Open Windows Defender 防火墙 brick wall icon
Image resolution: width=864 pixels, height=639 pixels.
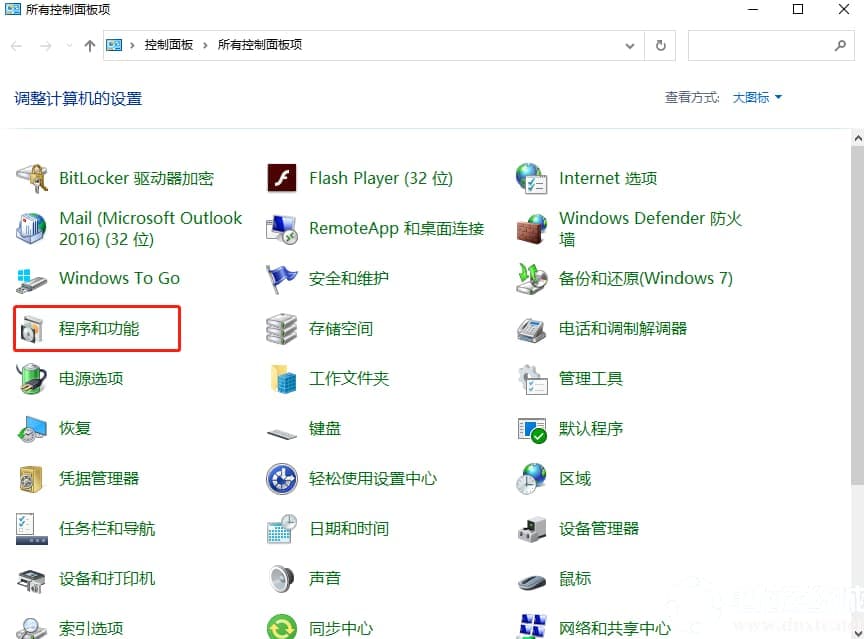(x=531, y=228)
